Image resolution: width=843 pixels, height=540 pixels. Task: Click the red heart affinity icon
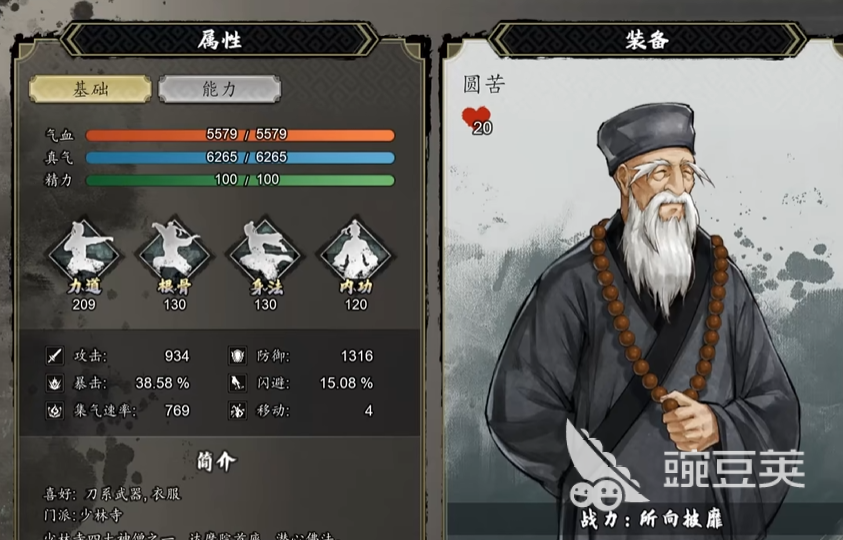[476, 119]
